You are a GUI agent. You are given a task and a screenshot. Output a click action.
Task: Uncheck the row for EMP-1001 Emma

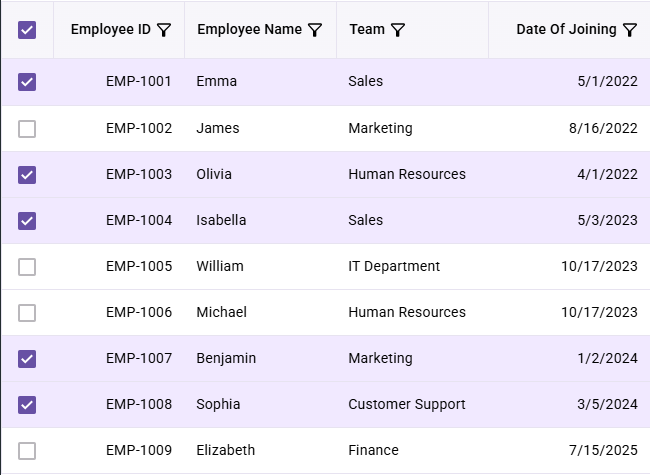pyautogui.click(x=27, y=82)
